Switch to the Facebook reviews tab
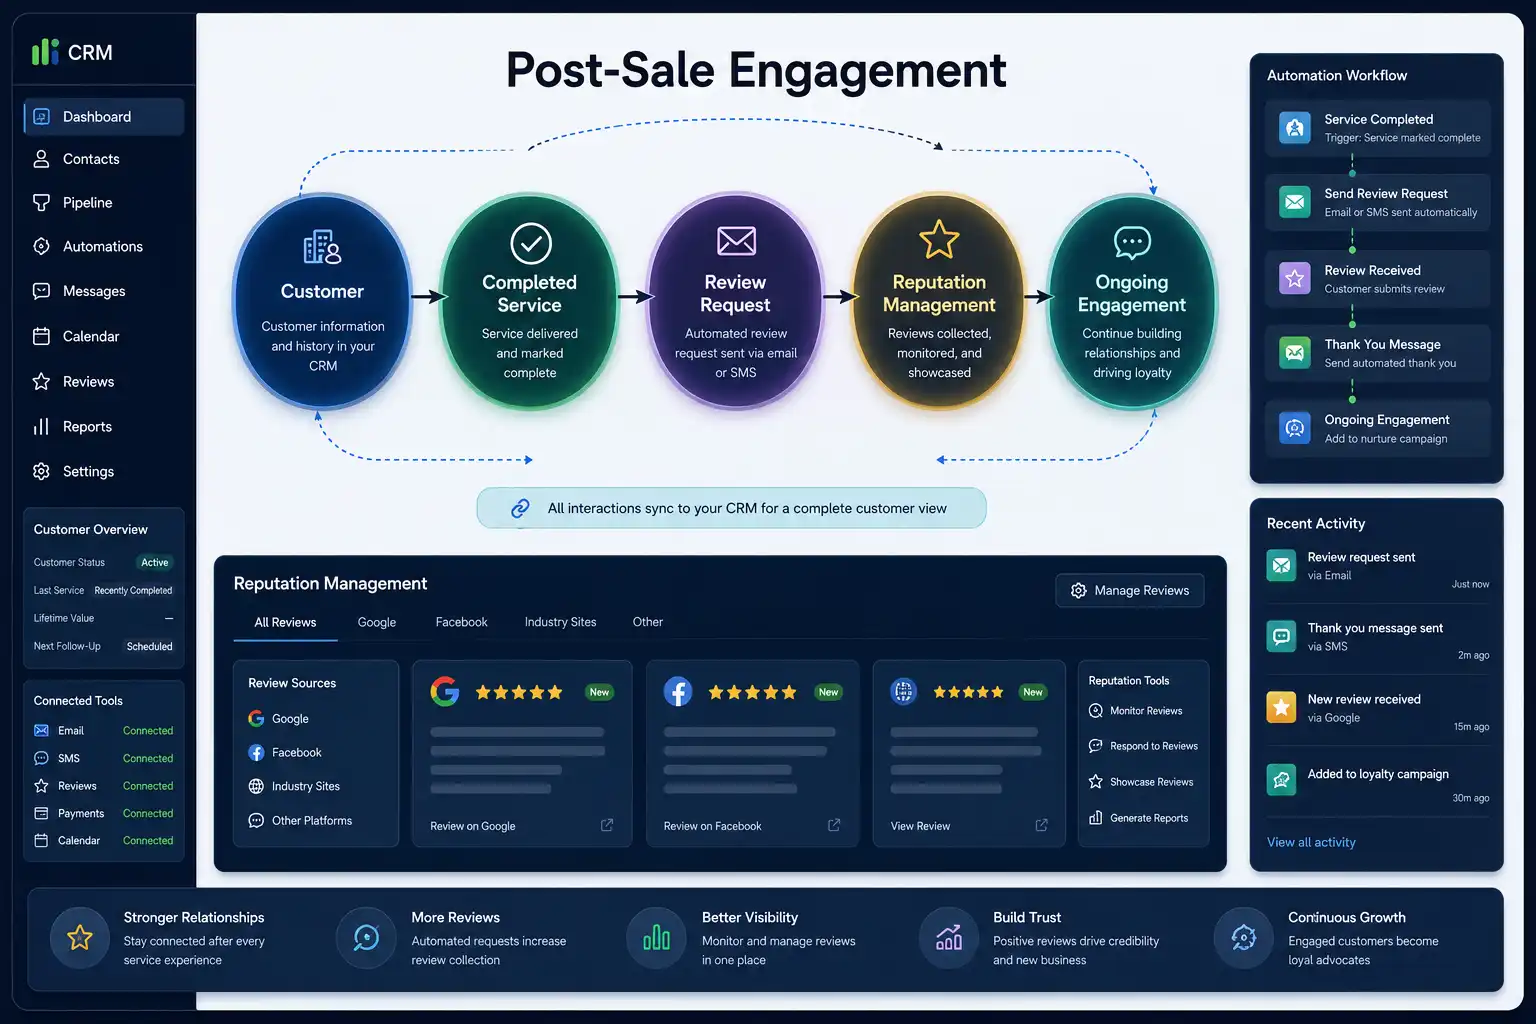This screenshot has height=1024, width=1536. [461, 622]
